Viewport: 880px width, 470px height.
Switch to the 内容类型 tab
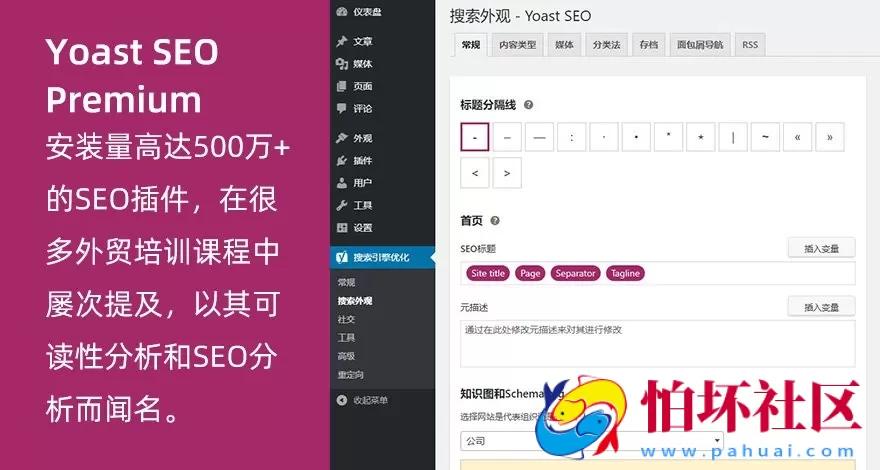[517, 45]
